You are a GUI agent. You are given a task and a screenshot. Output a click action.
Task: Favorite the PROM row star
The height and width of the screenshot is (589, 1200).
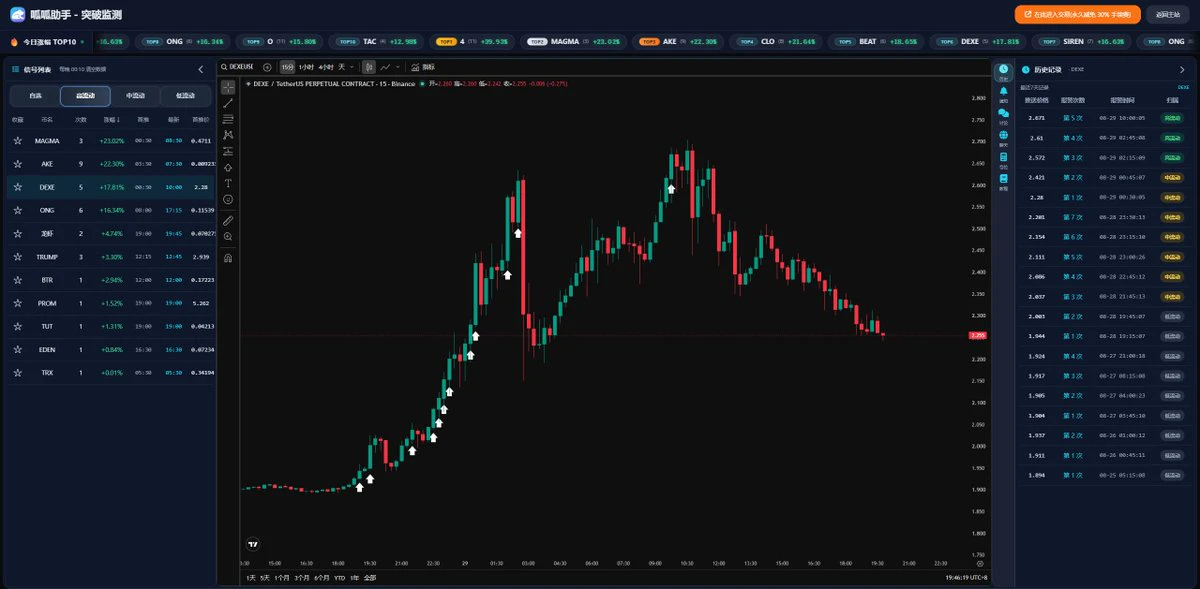tap(17, 303)
